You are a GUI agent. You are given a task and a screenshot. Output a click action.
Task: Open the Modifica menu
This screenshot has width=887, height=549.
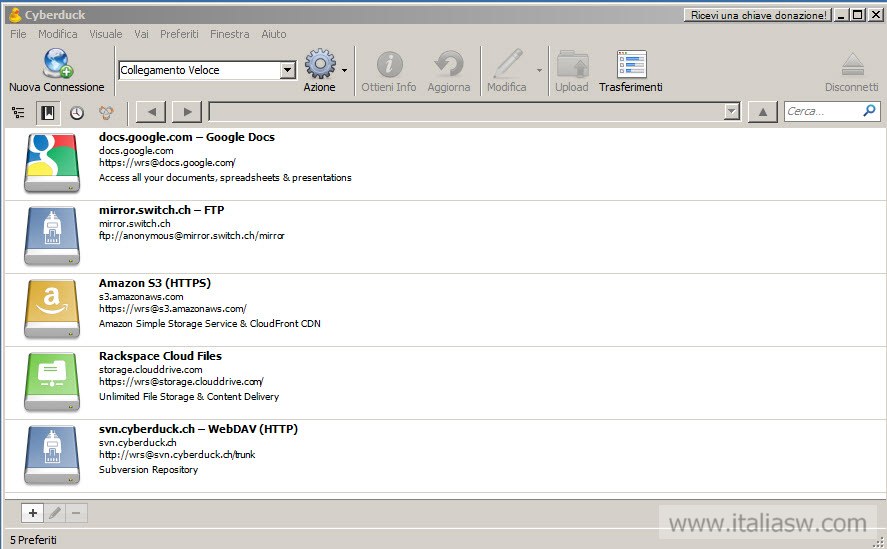[58, 34]
